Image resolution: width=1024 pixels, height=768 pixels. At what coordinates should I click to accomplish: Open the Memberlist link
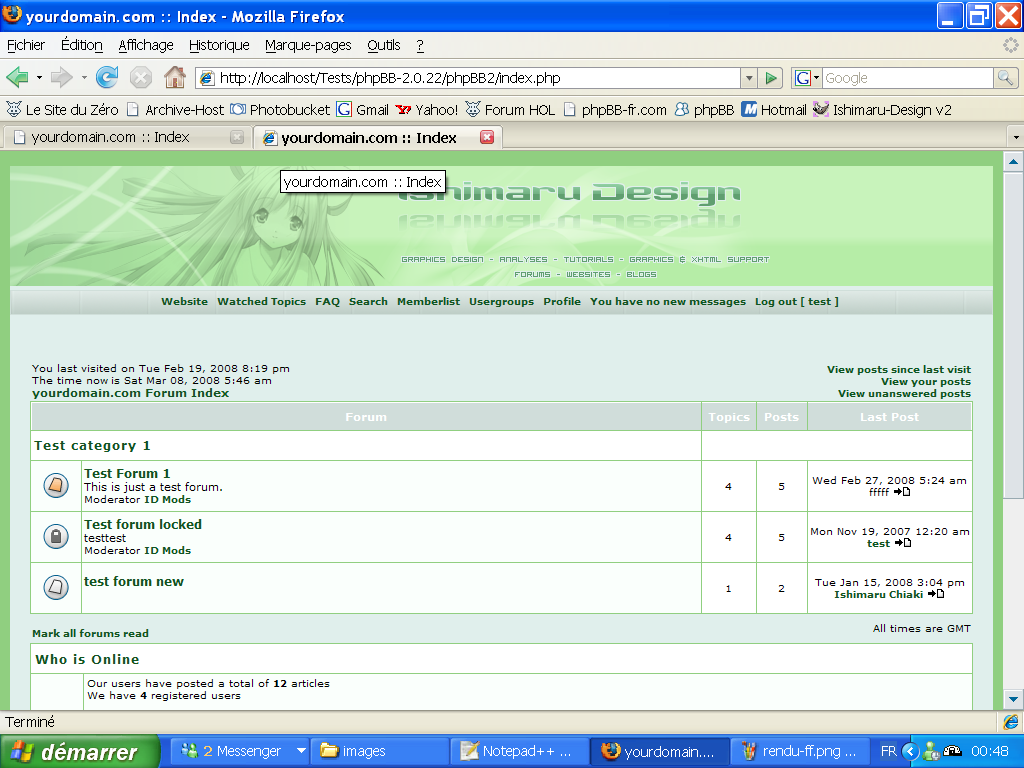[x=428, y=302]
